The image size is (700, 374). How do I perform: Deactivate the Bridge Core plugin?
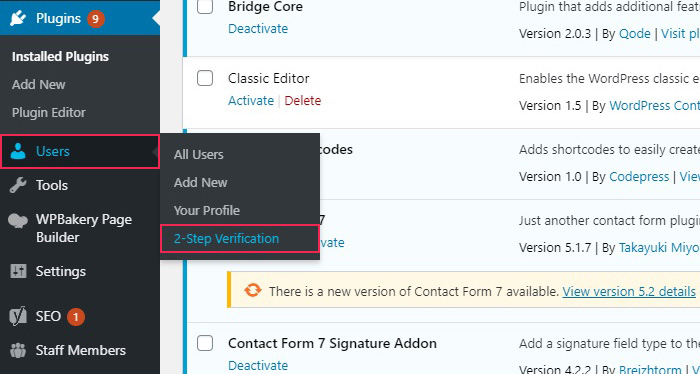[x=258, y=29]
